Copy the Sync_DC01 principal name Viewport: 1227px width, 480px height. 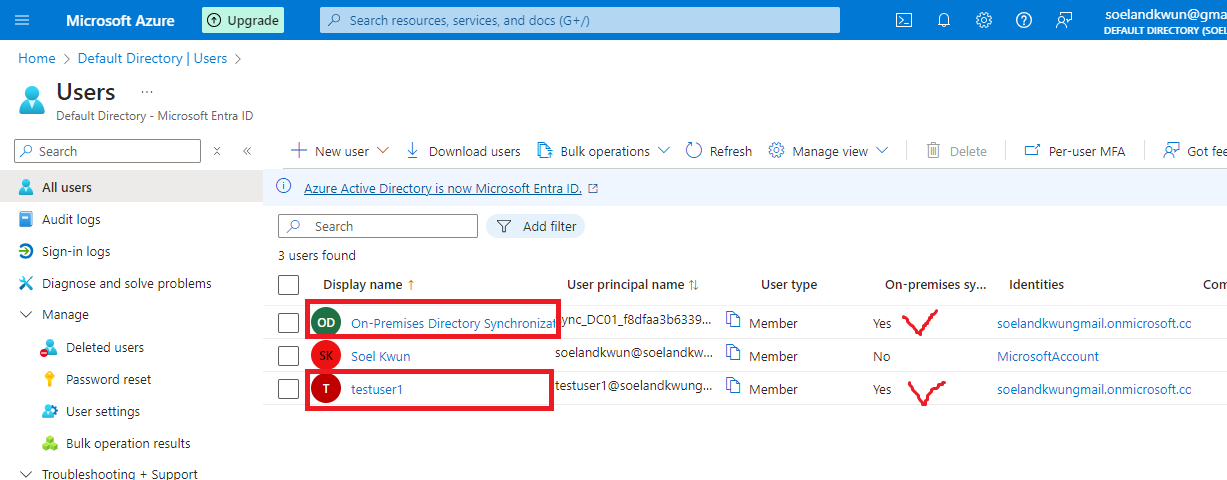click(733, 320)
